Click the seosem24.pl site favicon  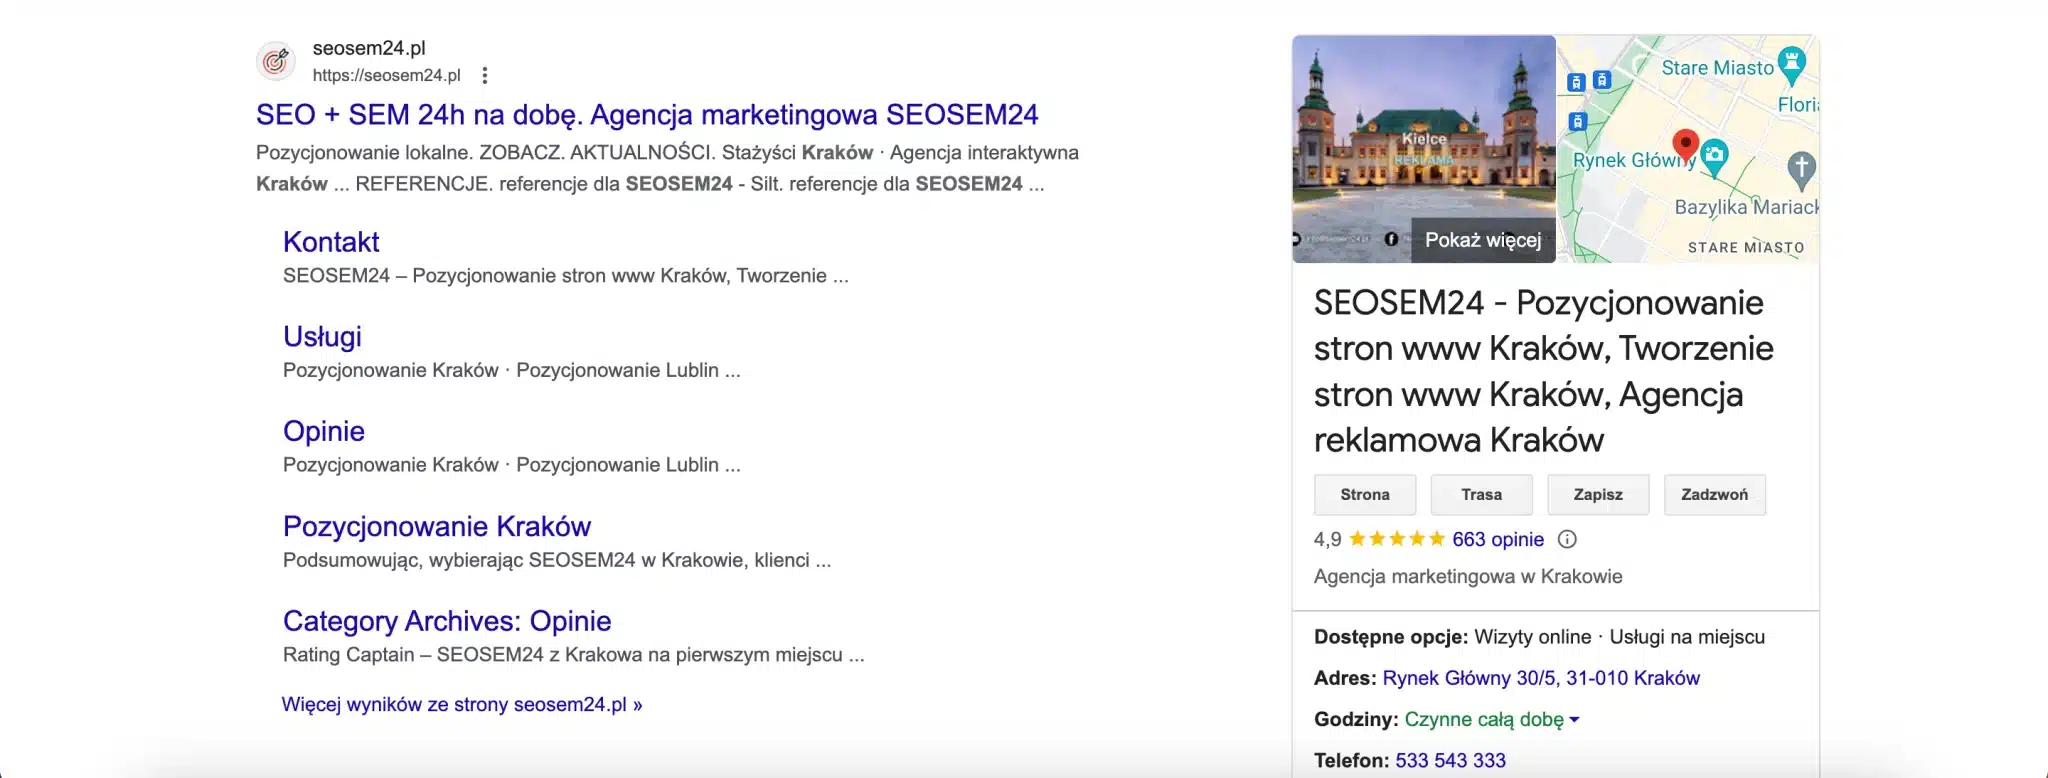pyautogui.click(x=276, y=61)
